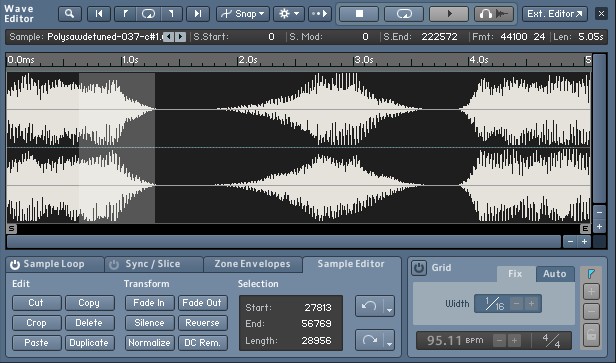The height and width of the screenshot is (363, 616).
Task: Close the Wave Editor with X
Action: (601, 14)
